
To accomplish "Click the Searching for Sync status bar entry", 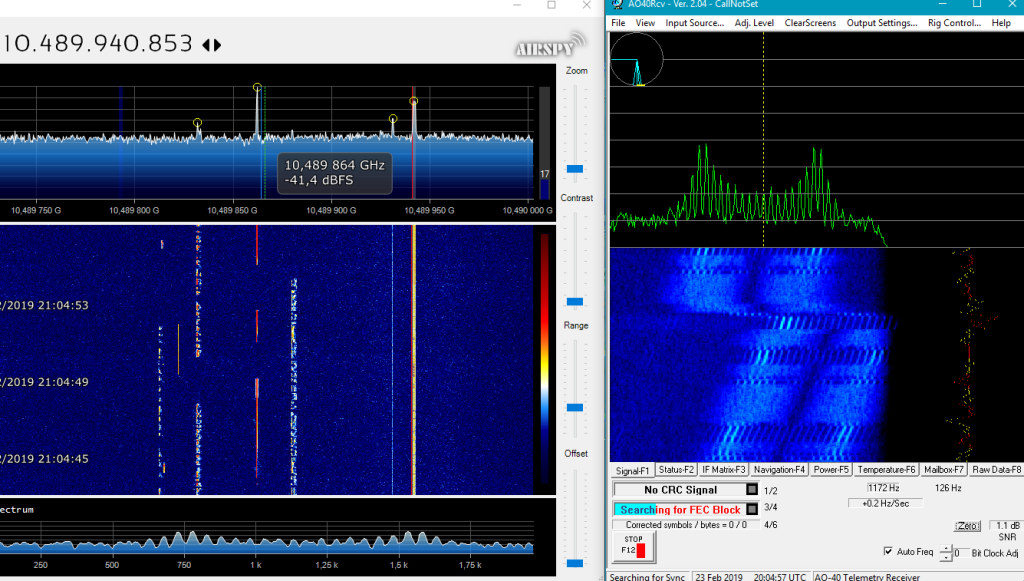I will point(647,576).
